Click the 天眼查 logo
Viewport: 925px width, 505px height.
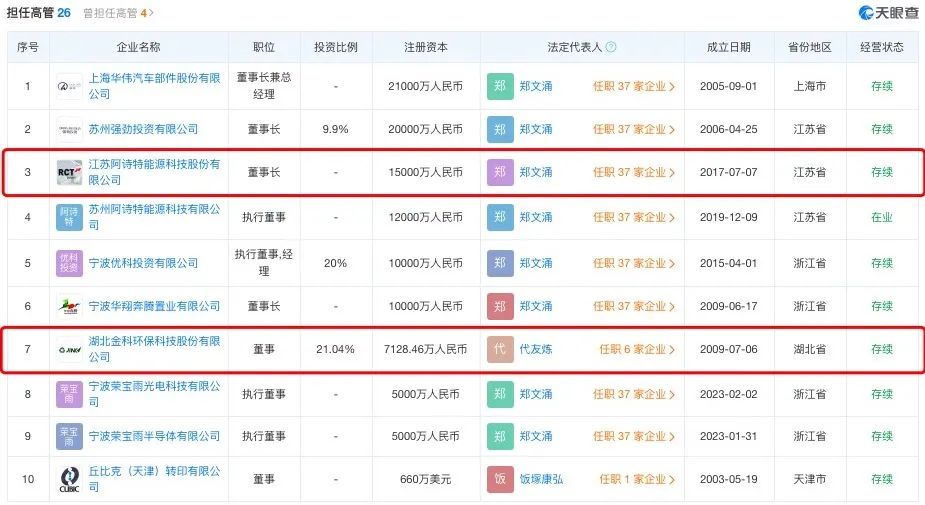click(x=888, y=13)
